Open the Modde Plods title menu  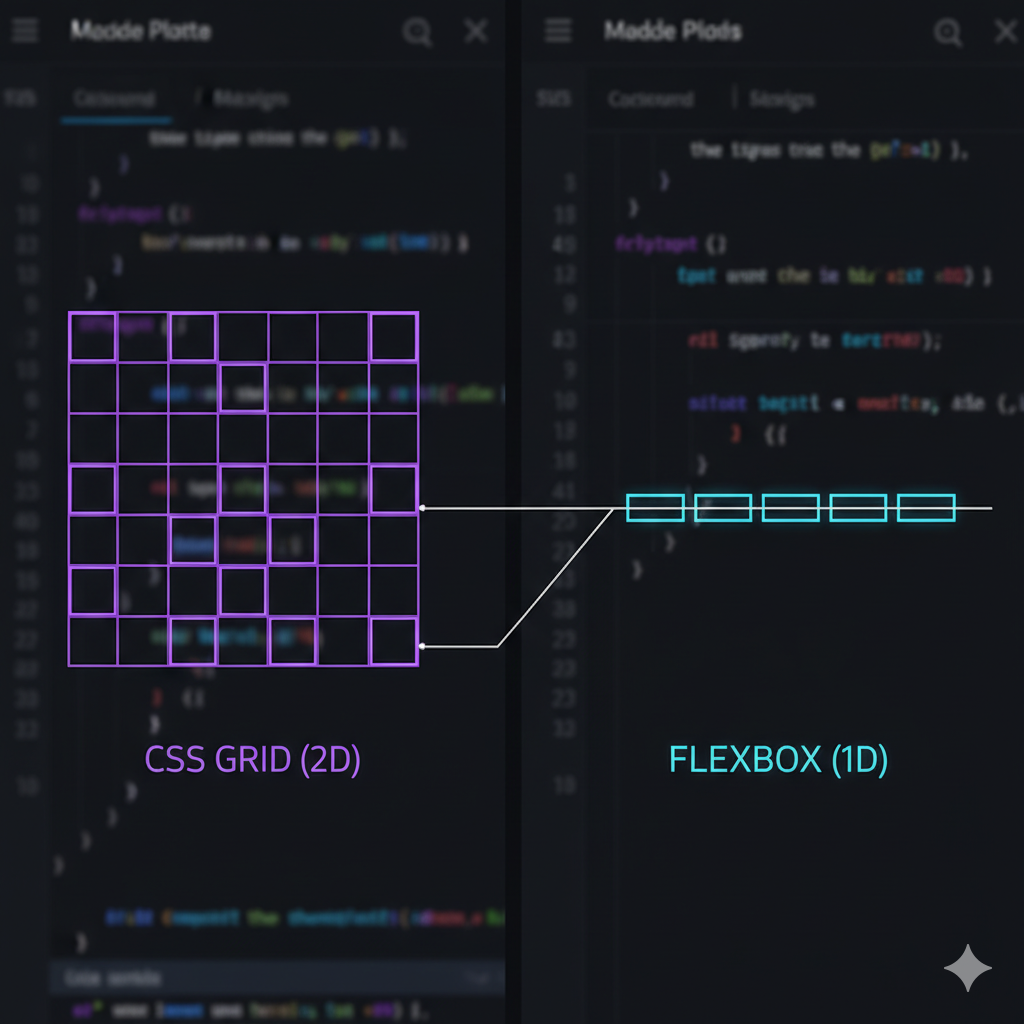(x=672, y=30)
